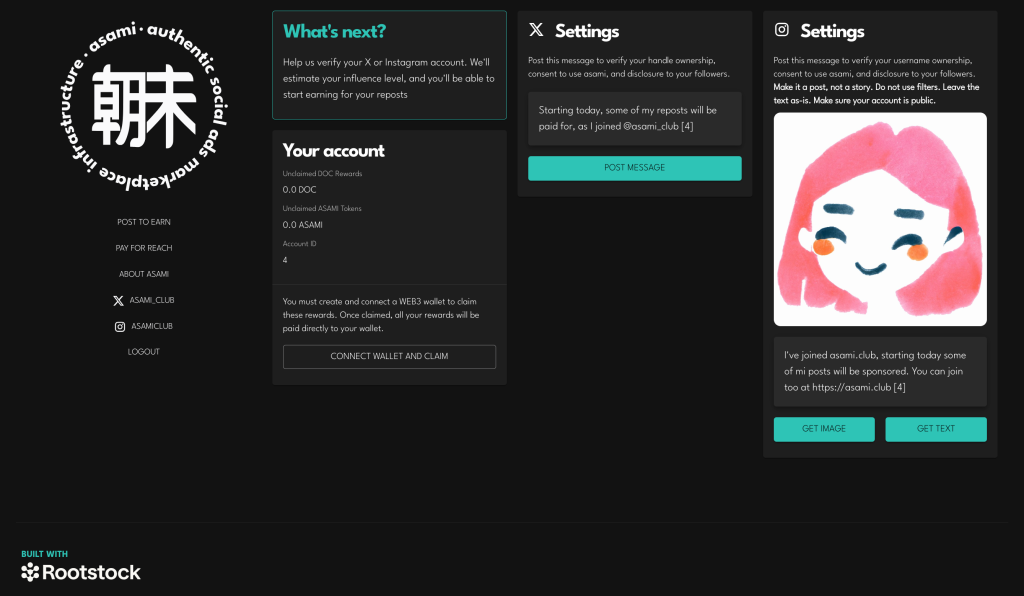Screen dimensions: 1024x596
Task: Select the Instagram caption text box
Action: pos(880,371)
